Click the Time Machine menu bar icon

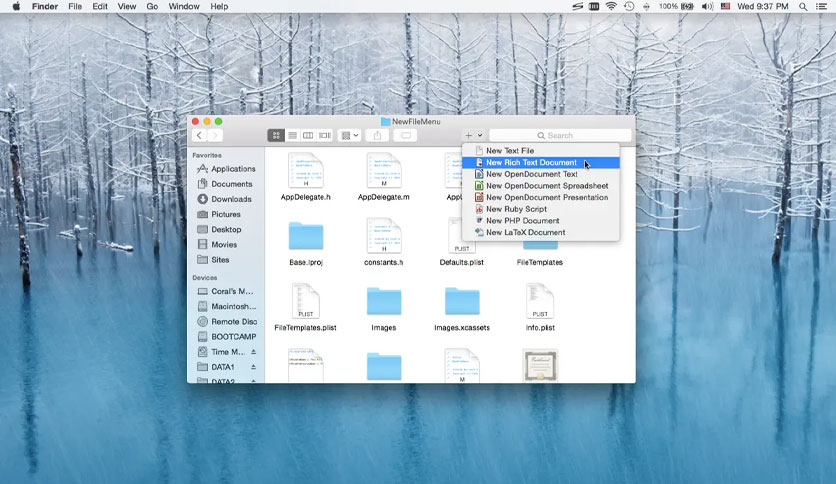(x=629, y=6)
